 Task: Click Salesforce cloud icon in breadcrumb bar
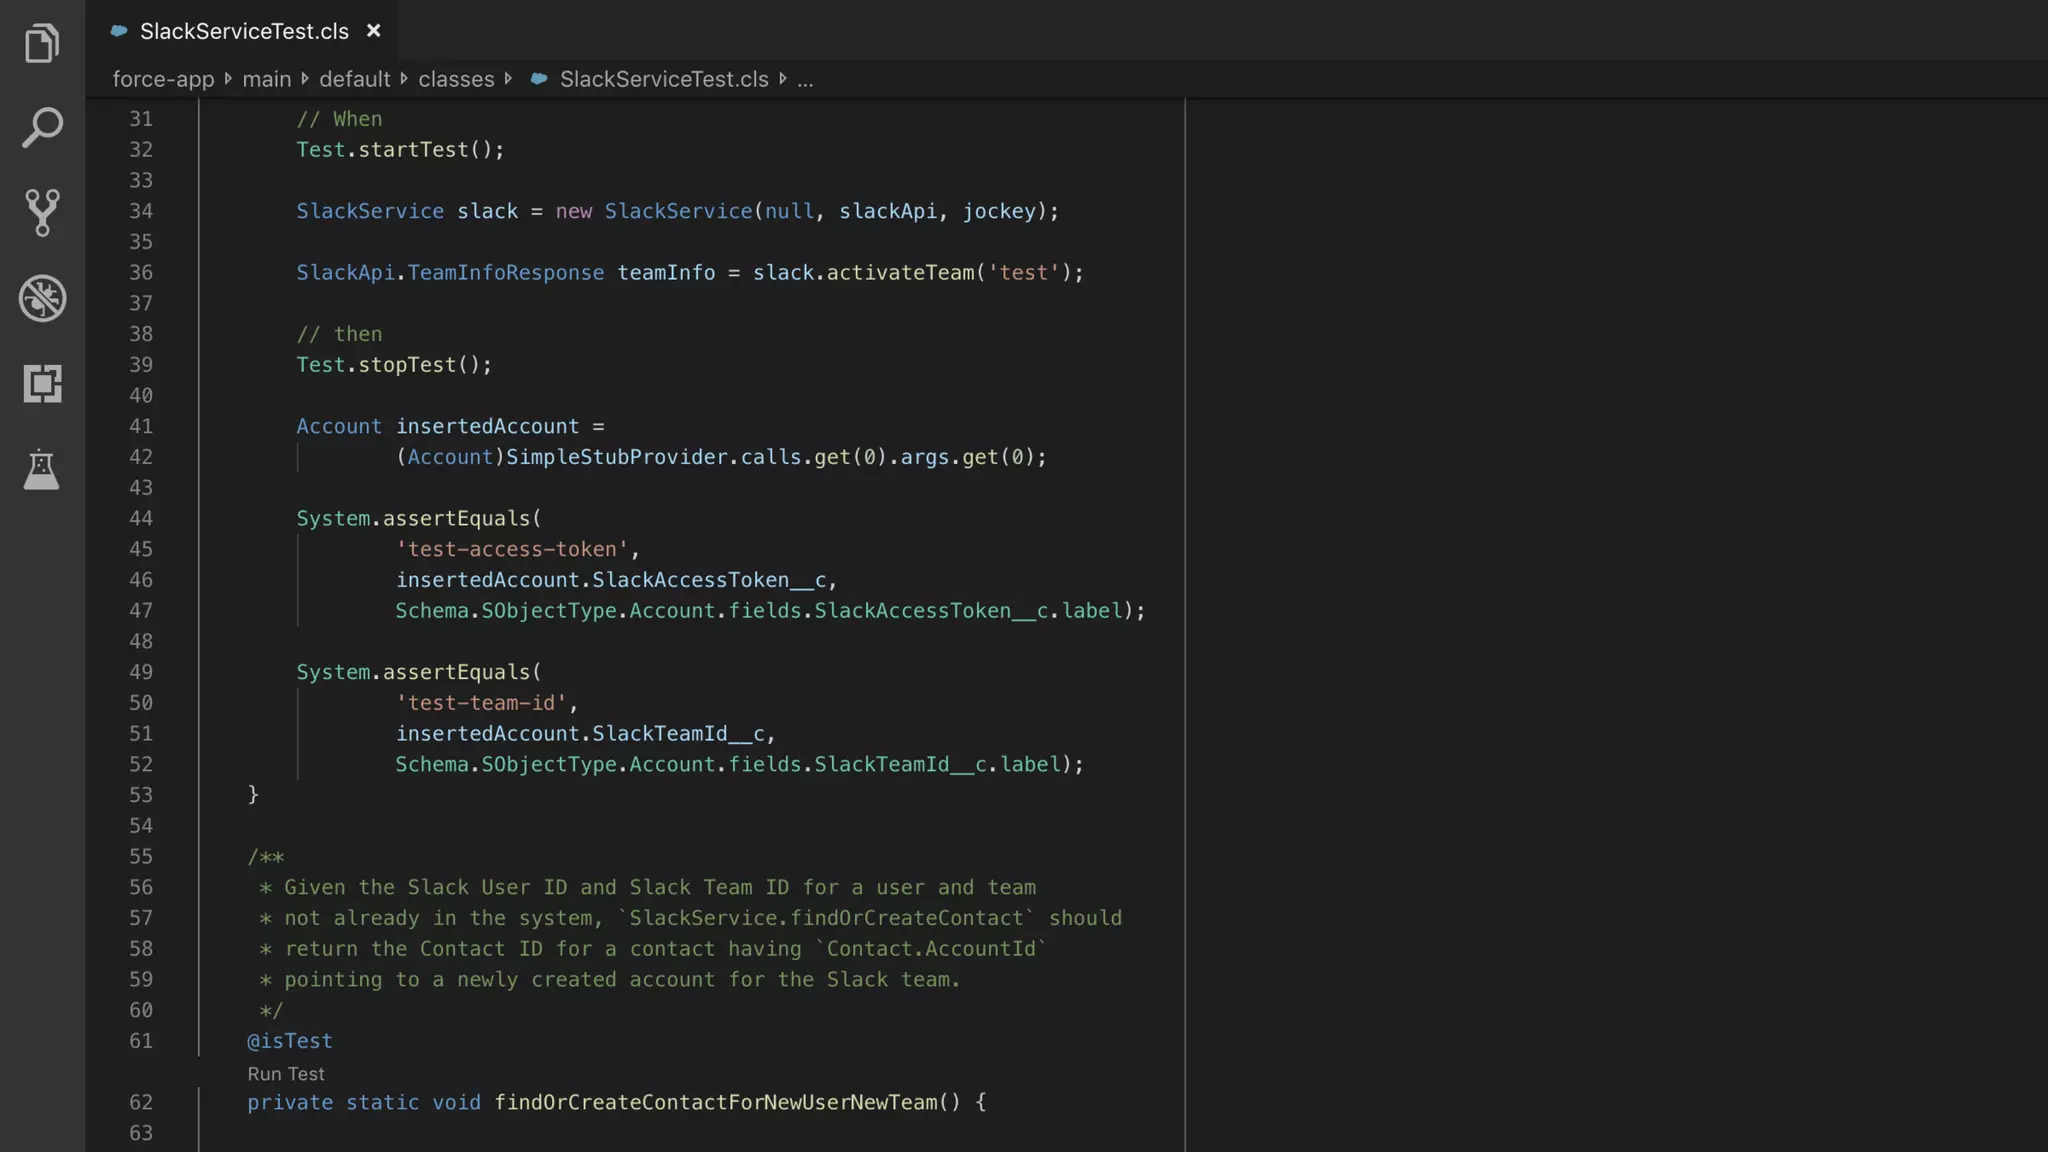539,79
